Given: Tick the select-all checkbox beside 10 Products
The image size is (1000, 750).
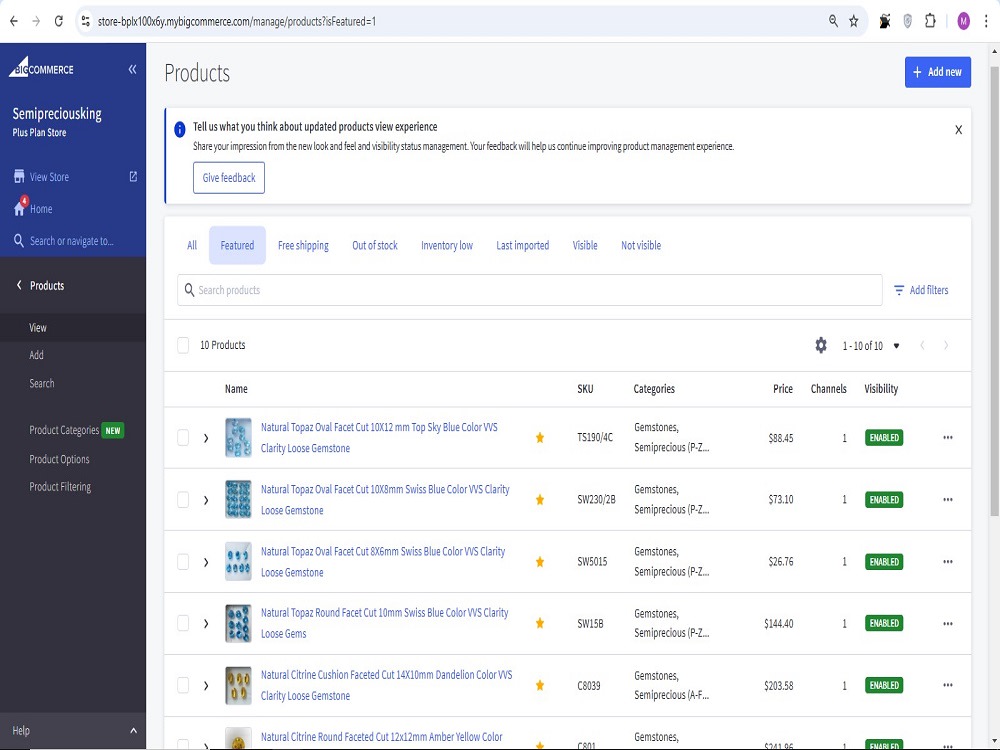Looking at the screenshot, I should tap(183, 345).
